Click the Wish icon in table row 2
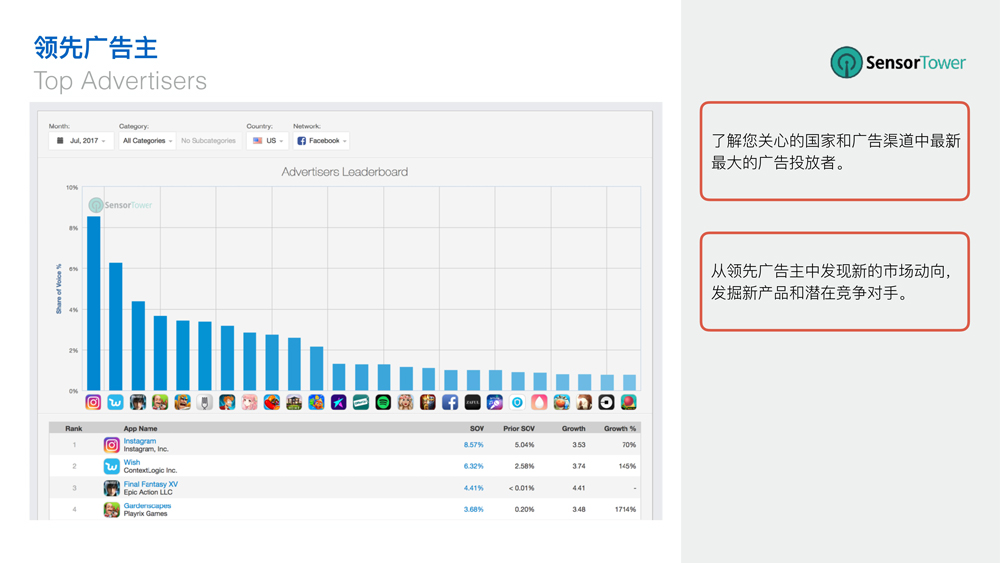 [111, 466]
